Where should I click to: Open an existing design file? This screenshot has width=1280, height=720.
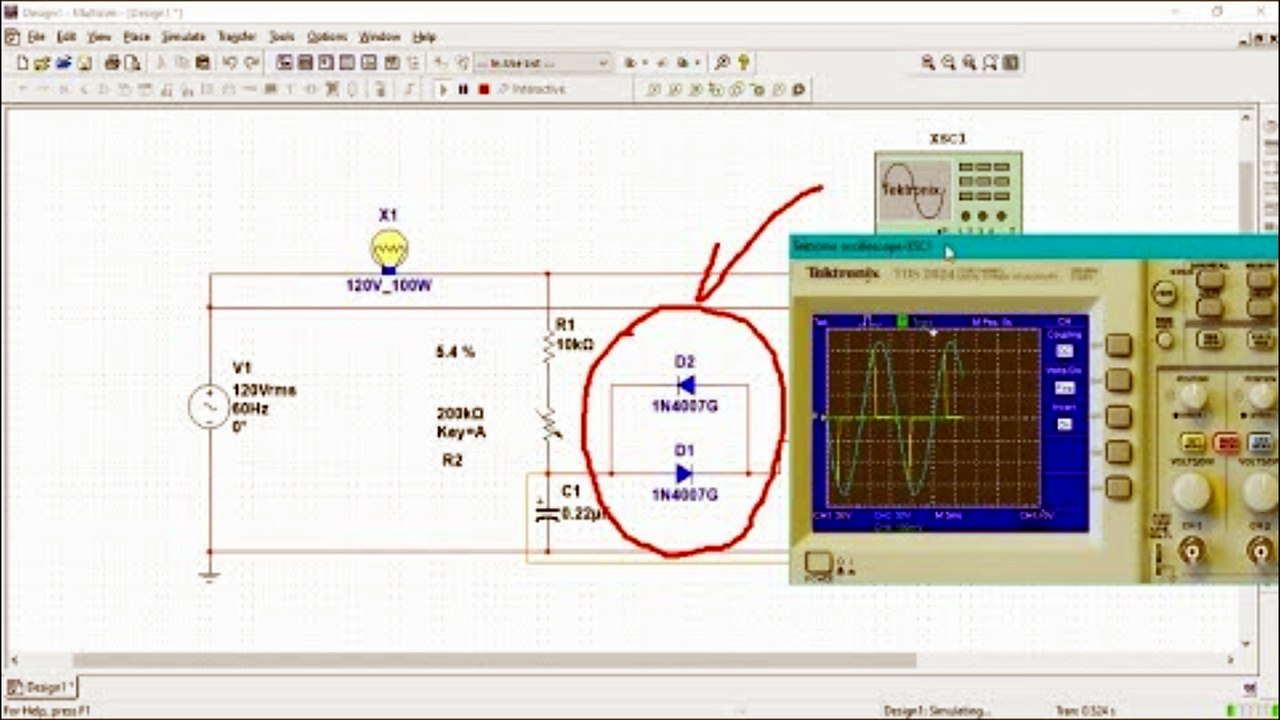[x=42, y=63]
